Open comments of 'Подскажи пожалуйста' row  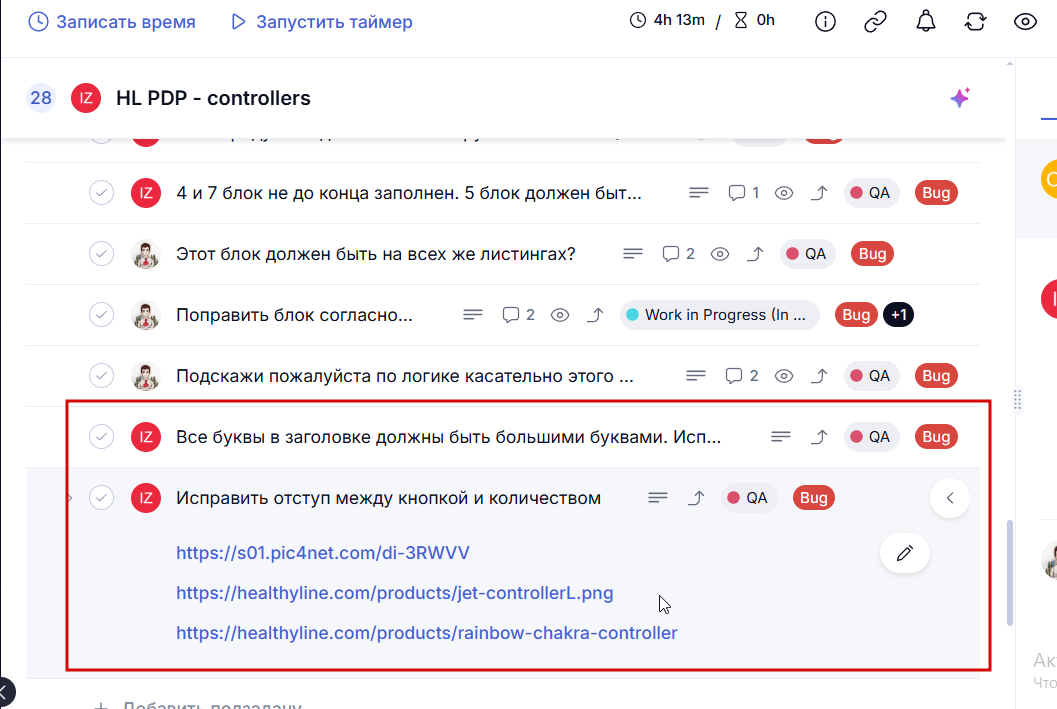click(742, 375)
